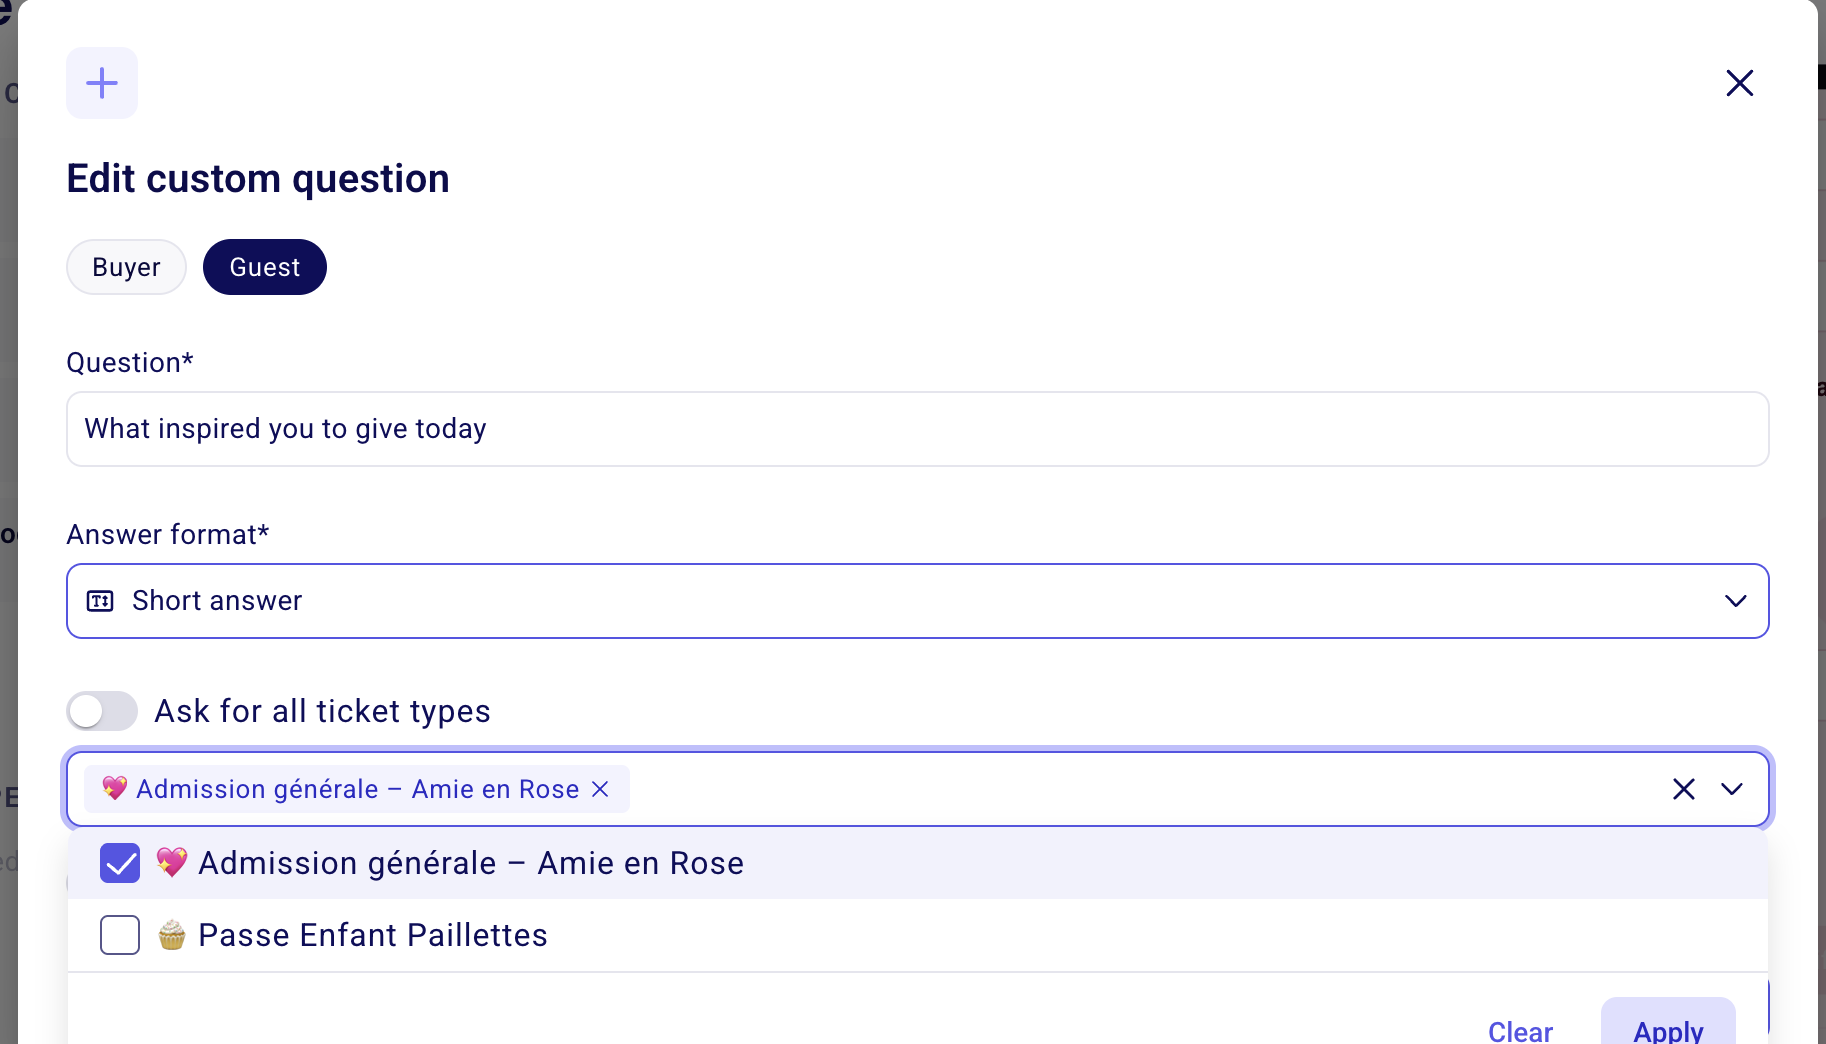Expand the Answer format dropdown chevron
The height and width of the screenshot is (1044, 1826).
pos(1735,601)
